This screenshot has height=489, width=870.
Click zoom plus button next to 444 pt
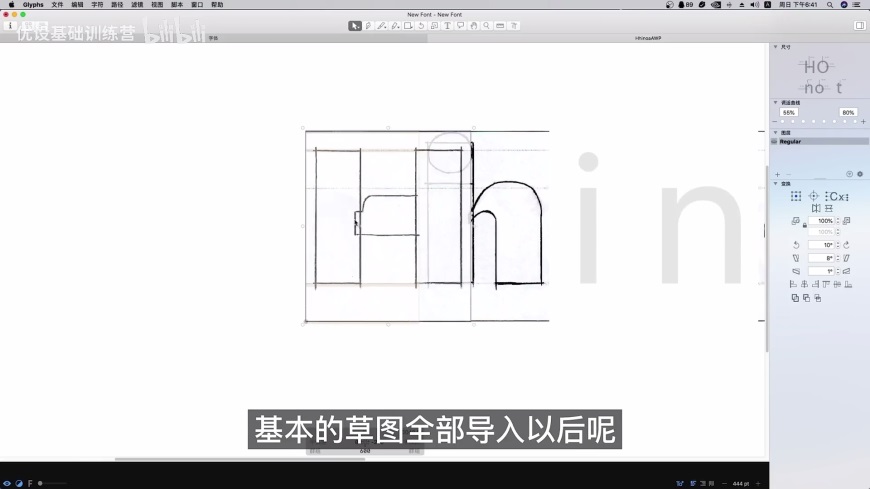758,483
